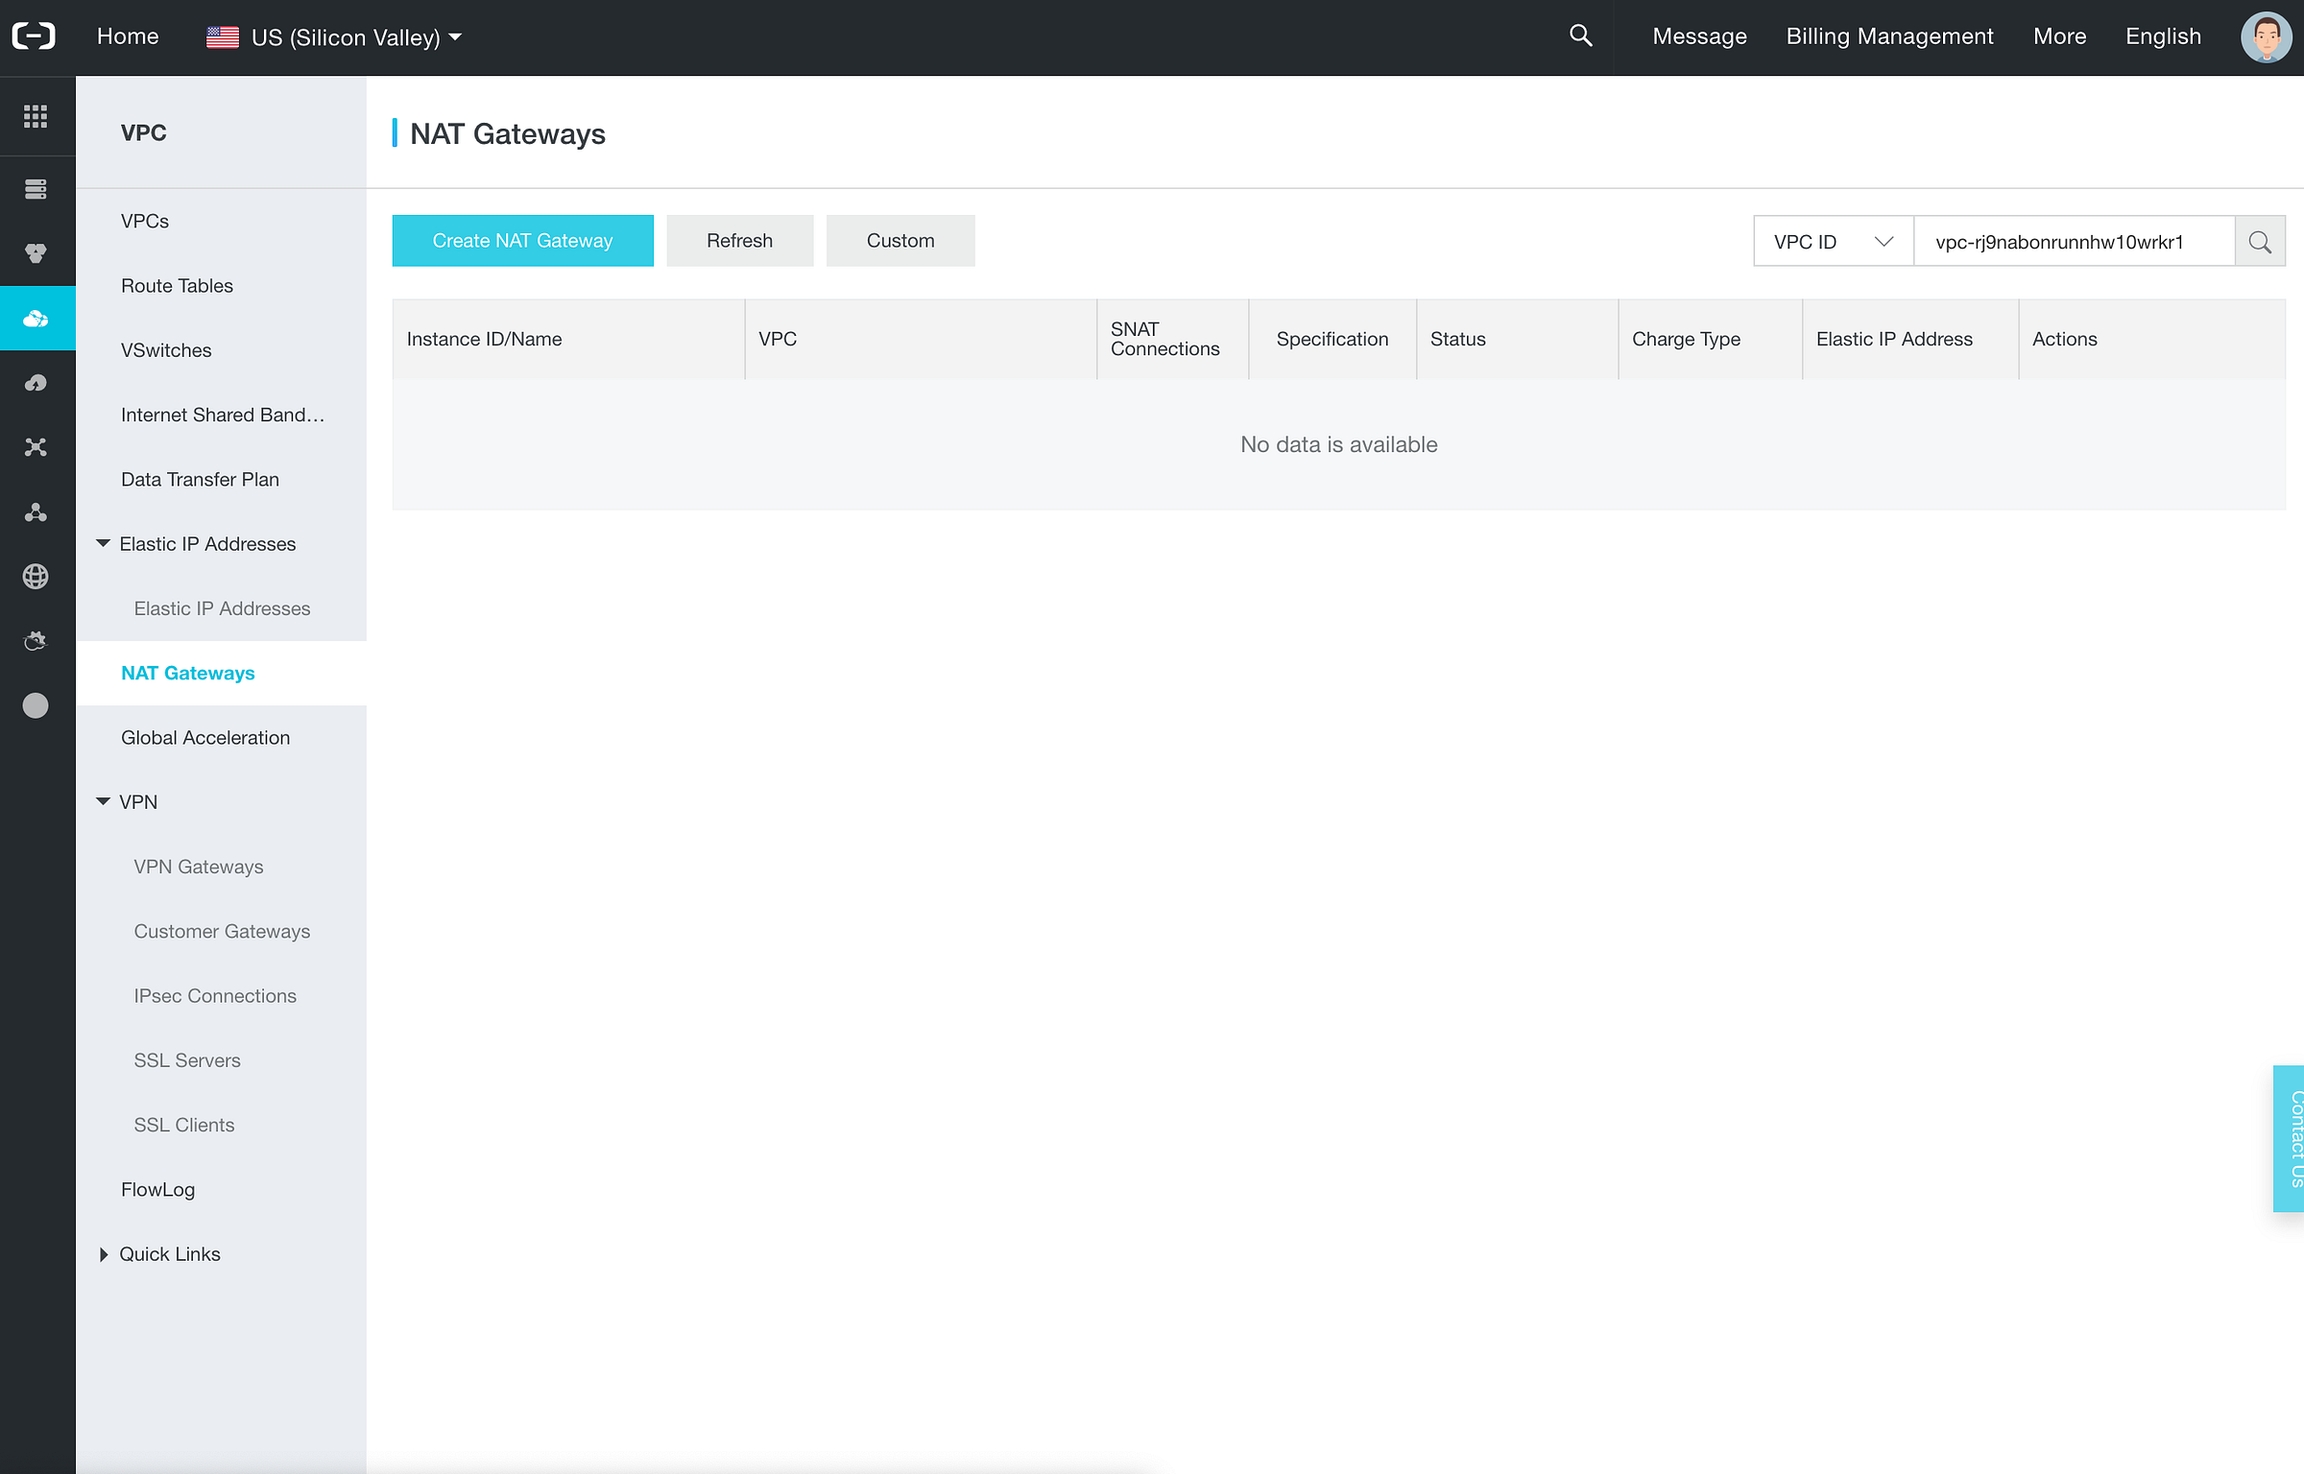Select NAT Gateways in sidebar
Viewport: 2304px width, 1474px height.
tap(188, 673)
